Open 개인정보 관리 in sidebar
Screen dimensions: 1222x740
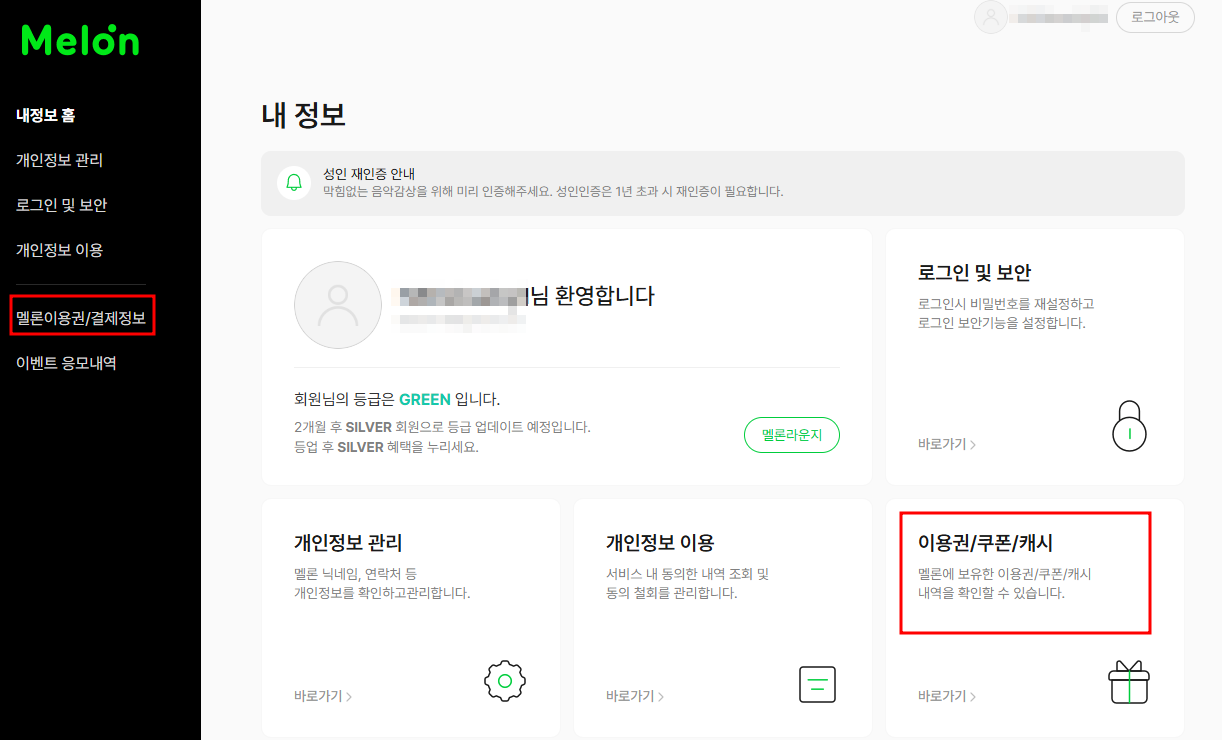point(59,160)
